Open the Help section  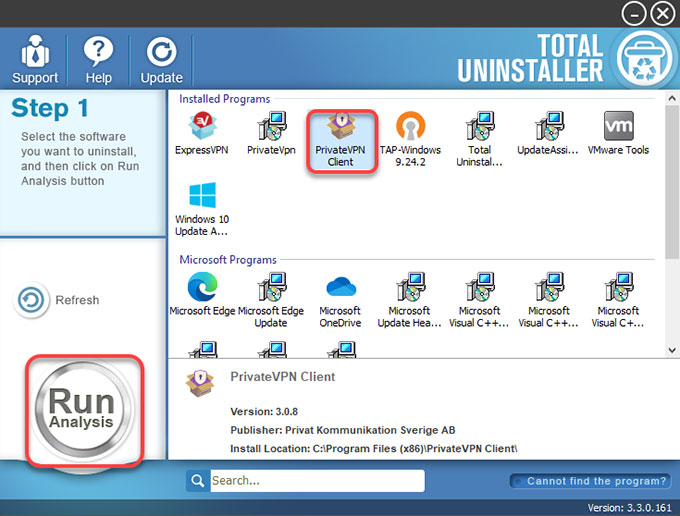tap(98, 59)
